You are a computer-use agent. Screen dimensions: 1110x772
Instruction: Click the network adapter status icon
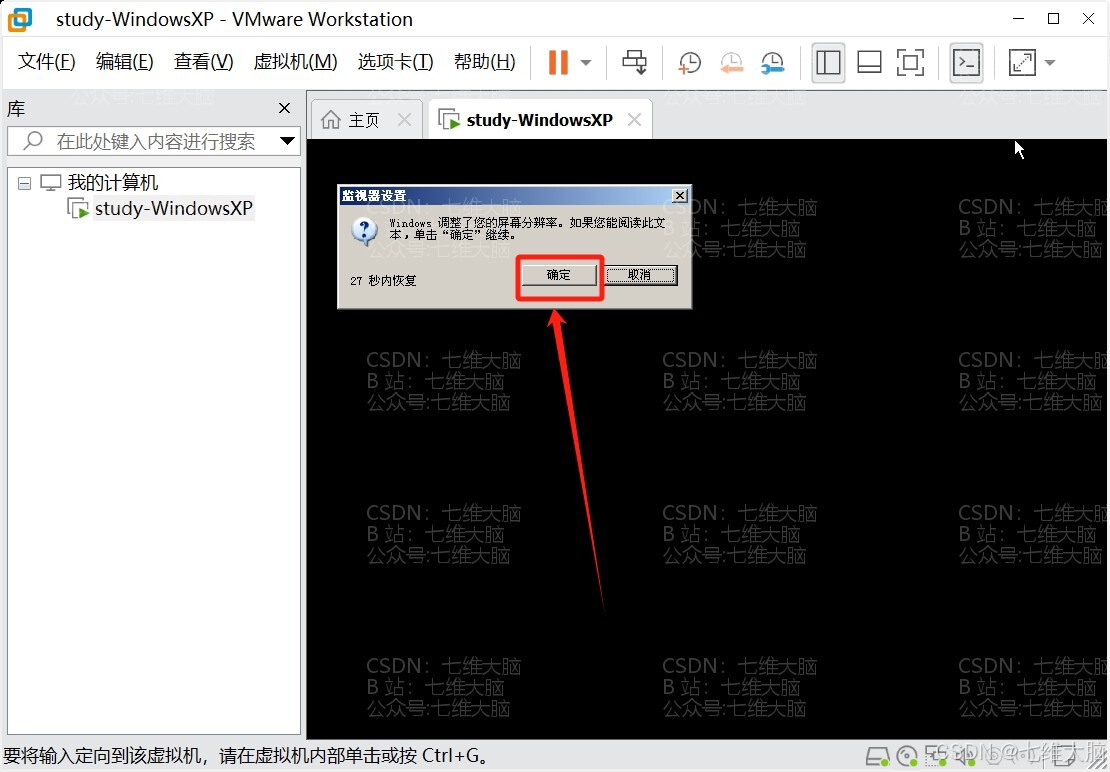click(x=934, y=757)
